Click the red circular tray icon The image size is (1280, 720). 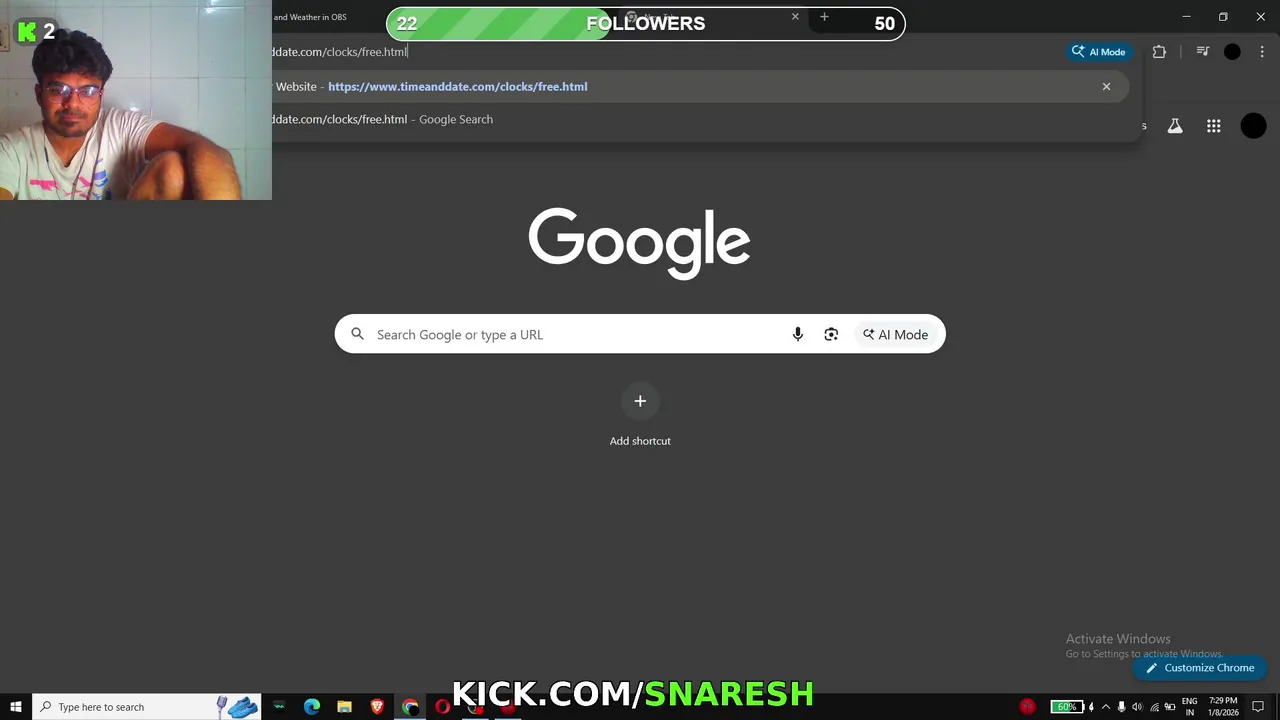[1027, 707]
